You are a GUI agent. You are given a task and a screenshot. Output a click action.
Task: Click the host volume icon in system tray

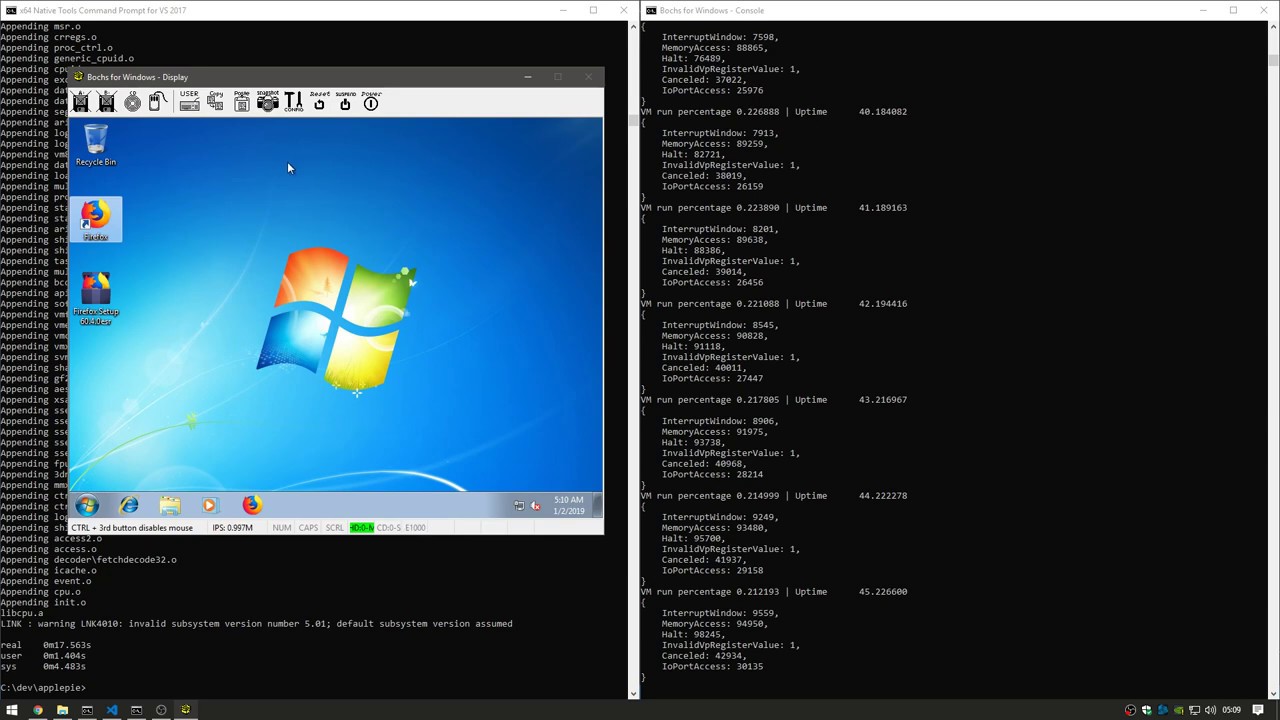(1211, 710)
